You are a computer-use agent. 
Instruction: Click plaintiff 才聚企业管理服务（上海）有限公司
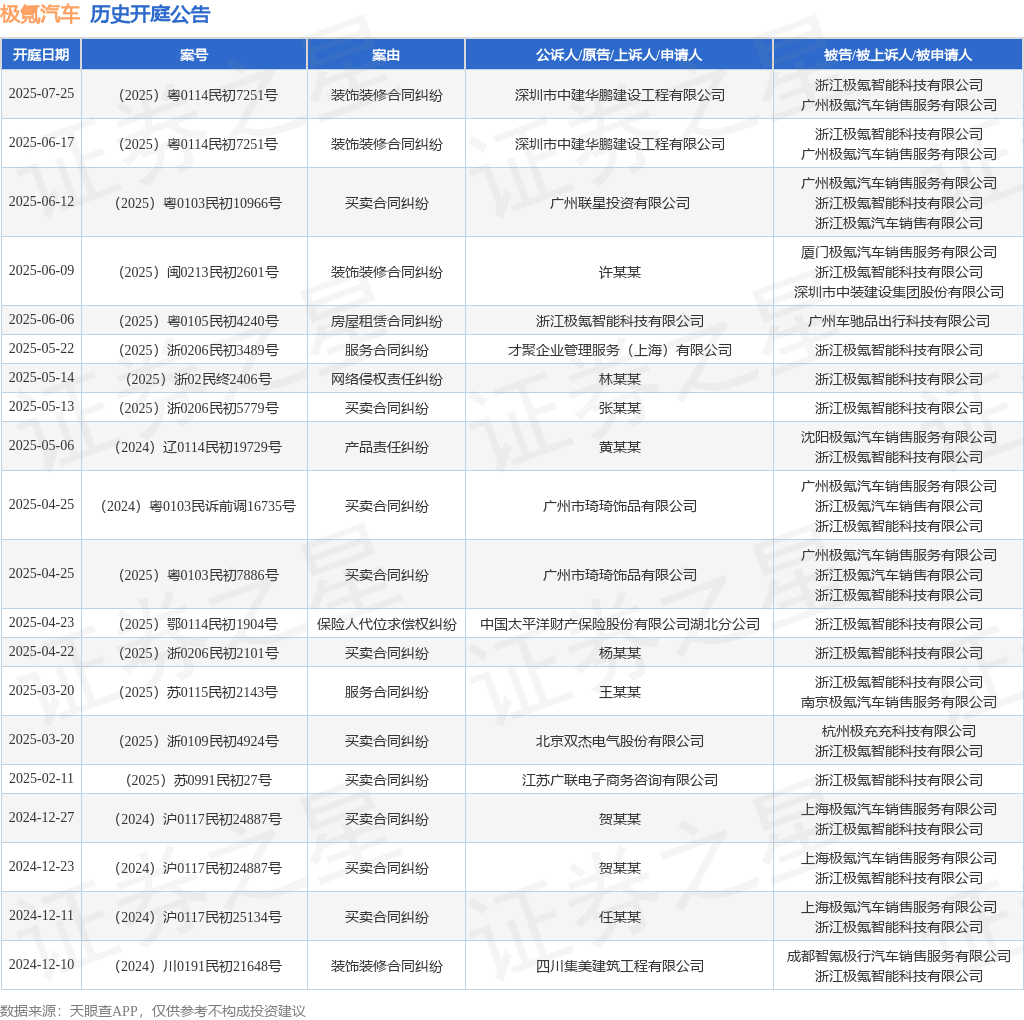(x=620, y=350)
